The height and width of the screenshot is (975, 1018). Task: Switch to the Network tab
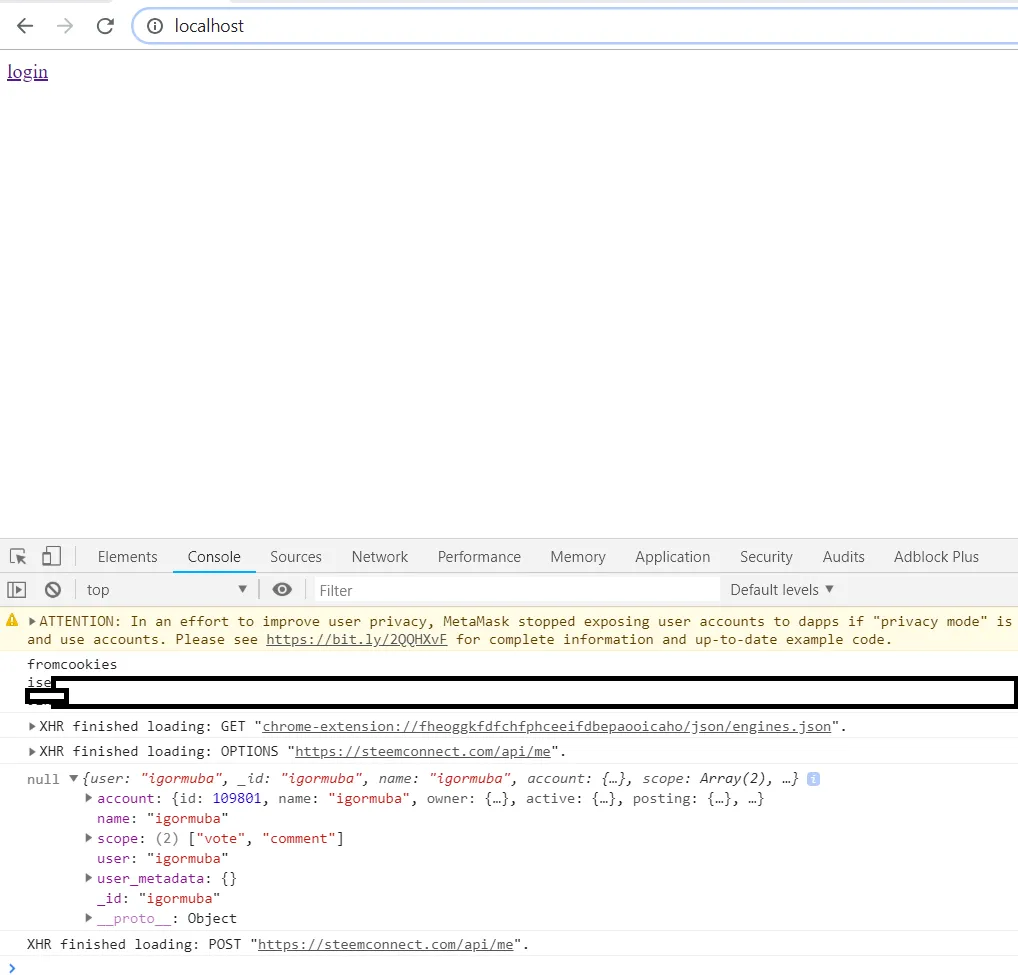click(380, 557)
